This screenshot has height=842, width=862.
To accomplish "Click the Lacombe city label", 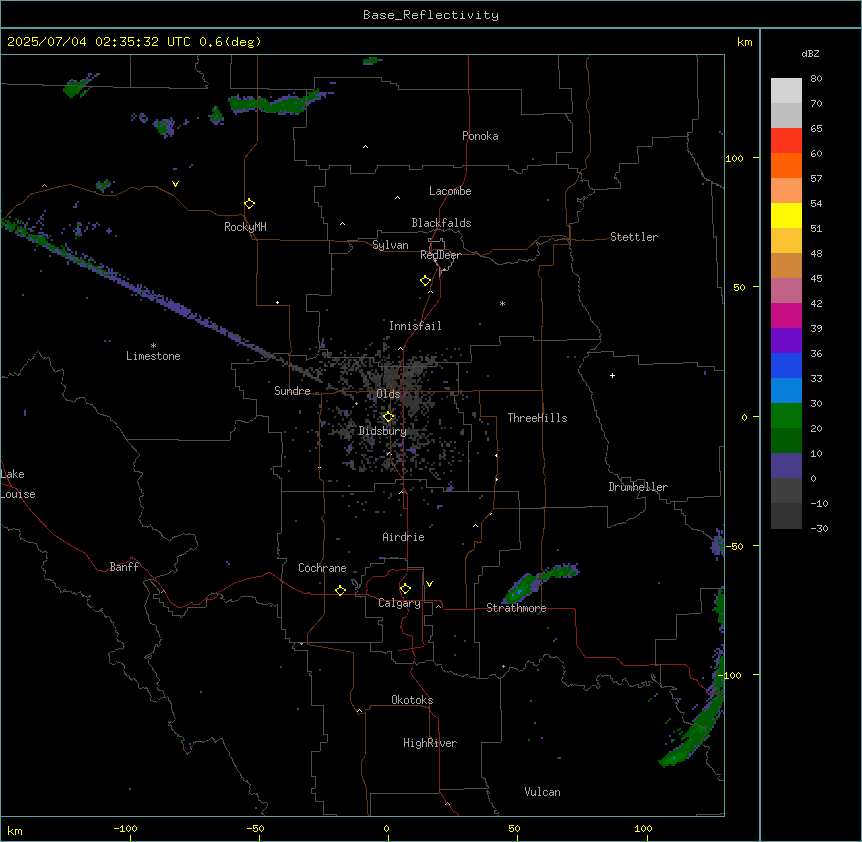I will 450,191.
